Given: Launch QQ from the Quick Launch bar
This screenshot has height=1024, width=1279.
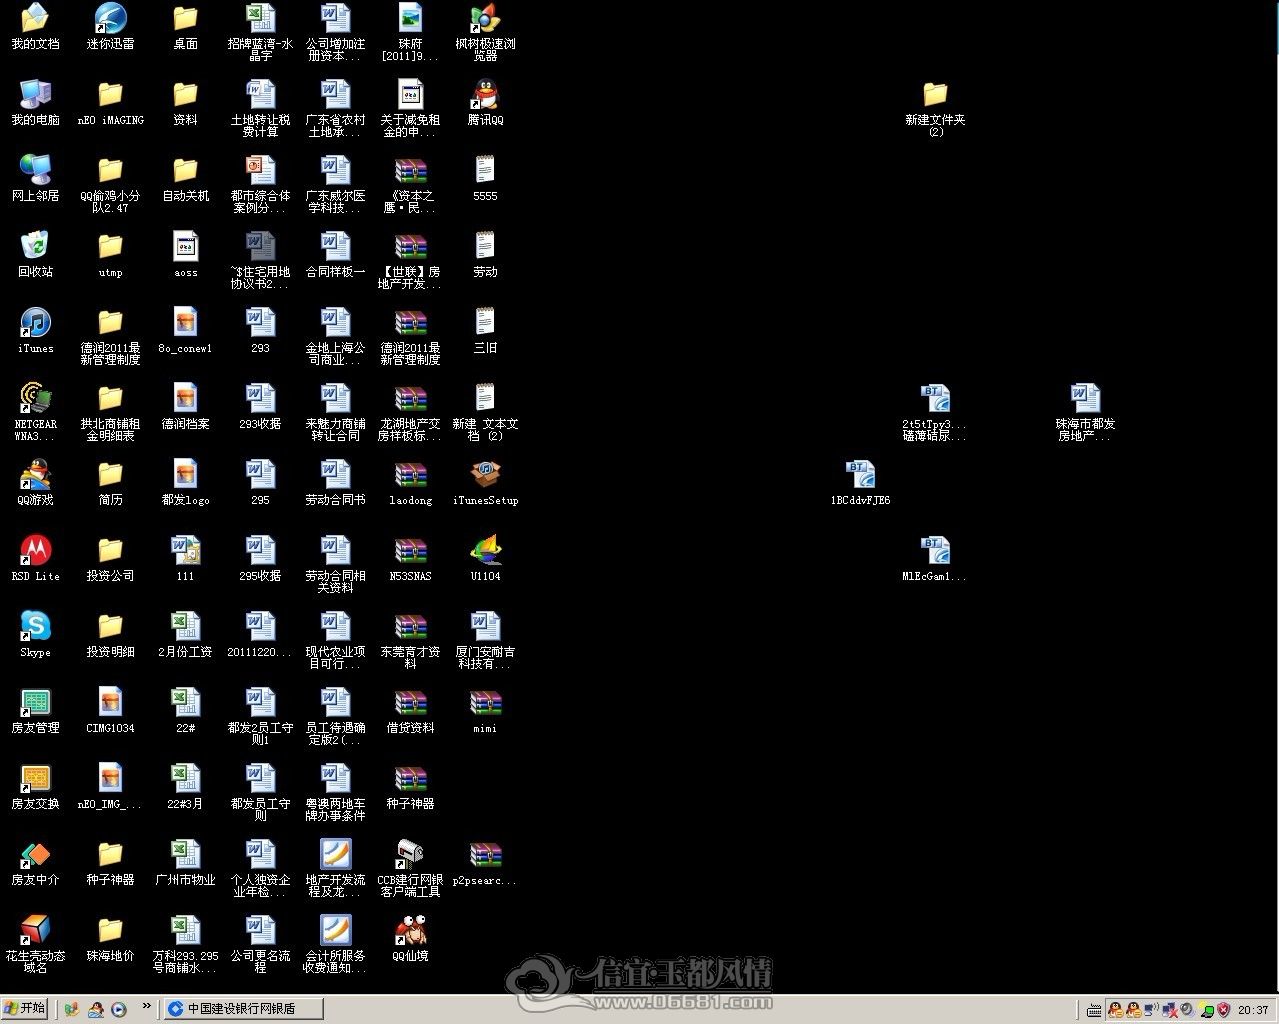Looking at the screenshot, I should (x=96, y=1009).
